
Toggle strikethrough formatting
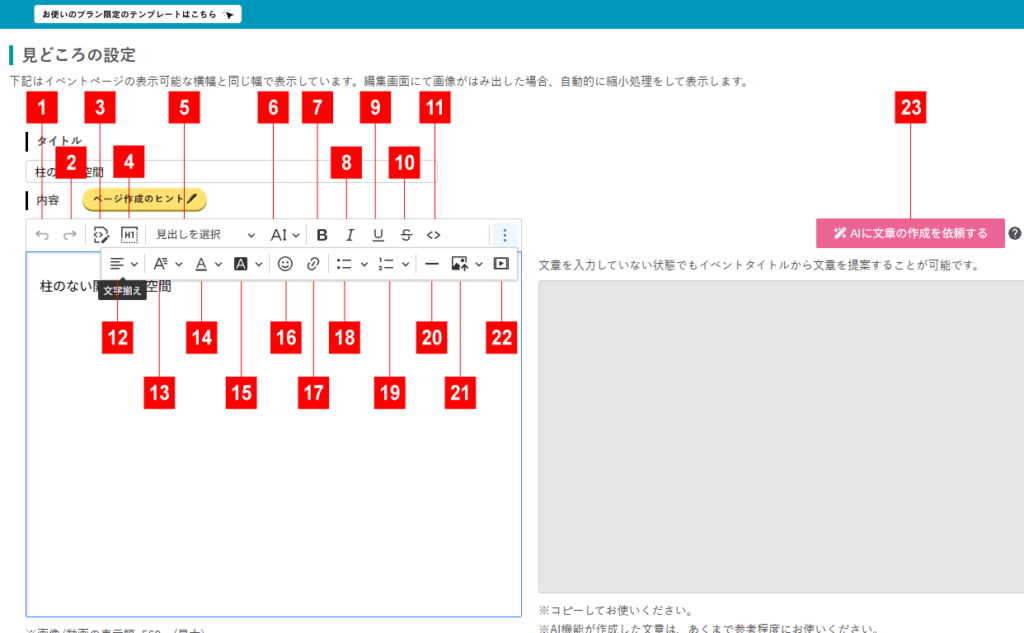click(x=405, y=235)
